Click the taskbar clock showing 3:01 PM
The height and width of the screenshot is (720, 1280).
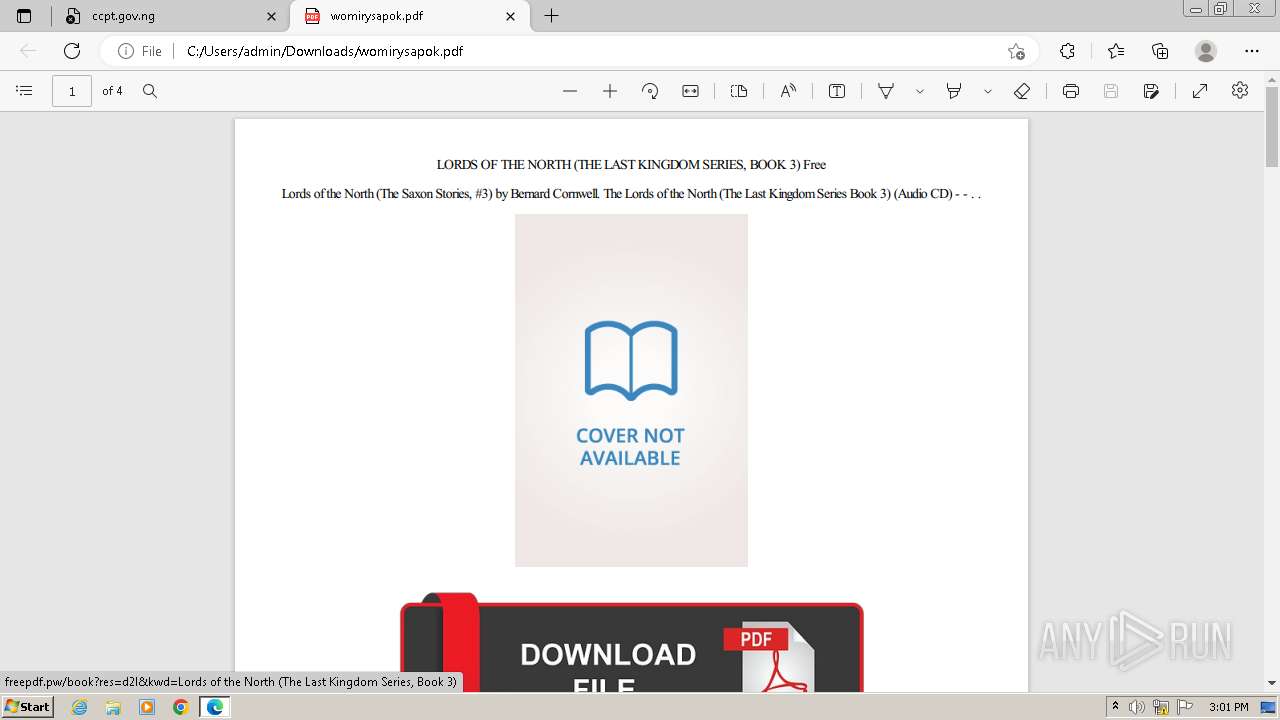click(1228, 707)
